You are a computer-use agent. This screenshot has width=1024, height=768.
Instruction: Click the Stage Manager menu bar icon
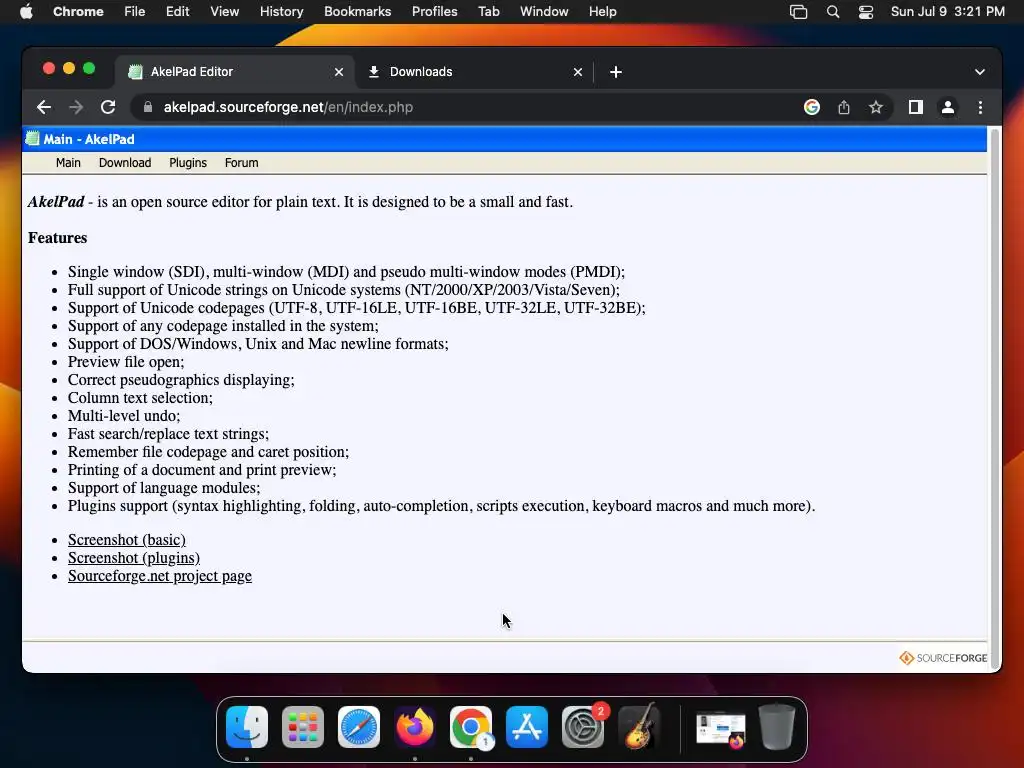click(798, 12)
